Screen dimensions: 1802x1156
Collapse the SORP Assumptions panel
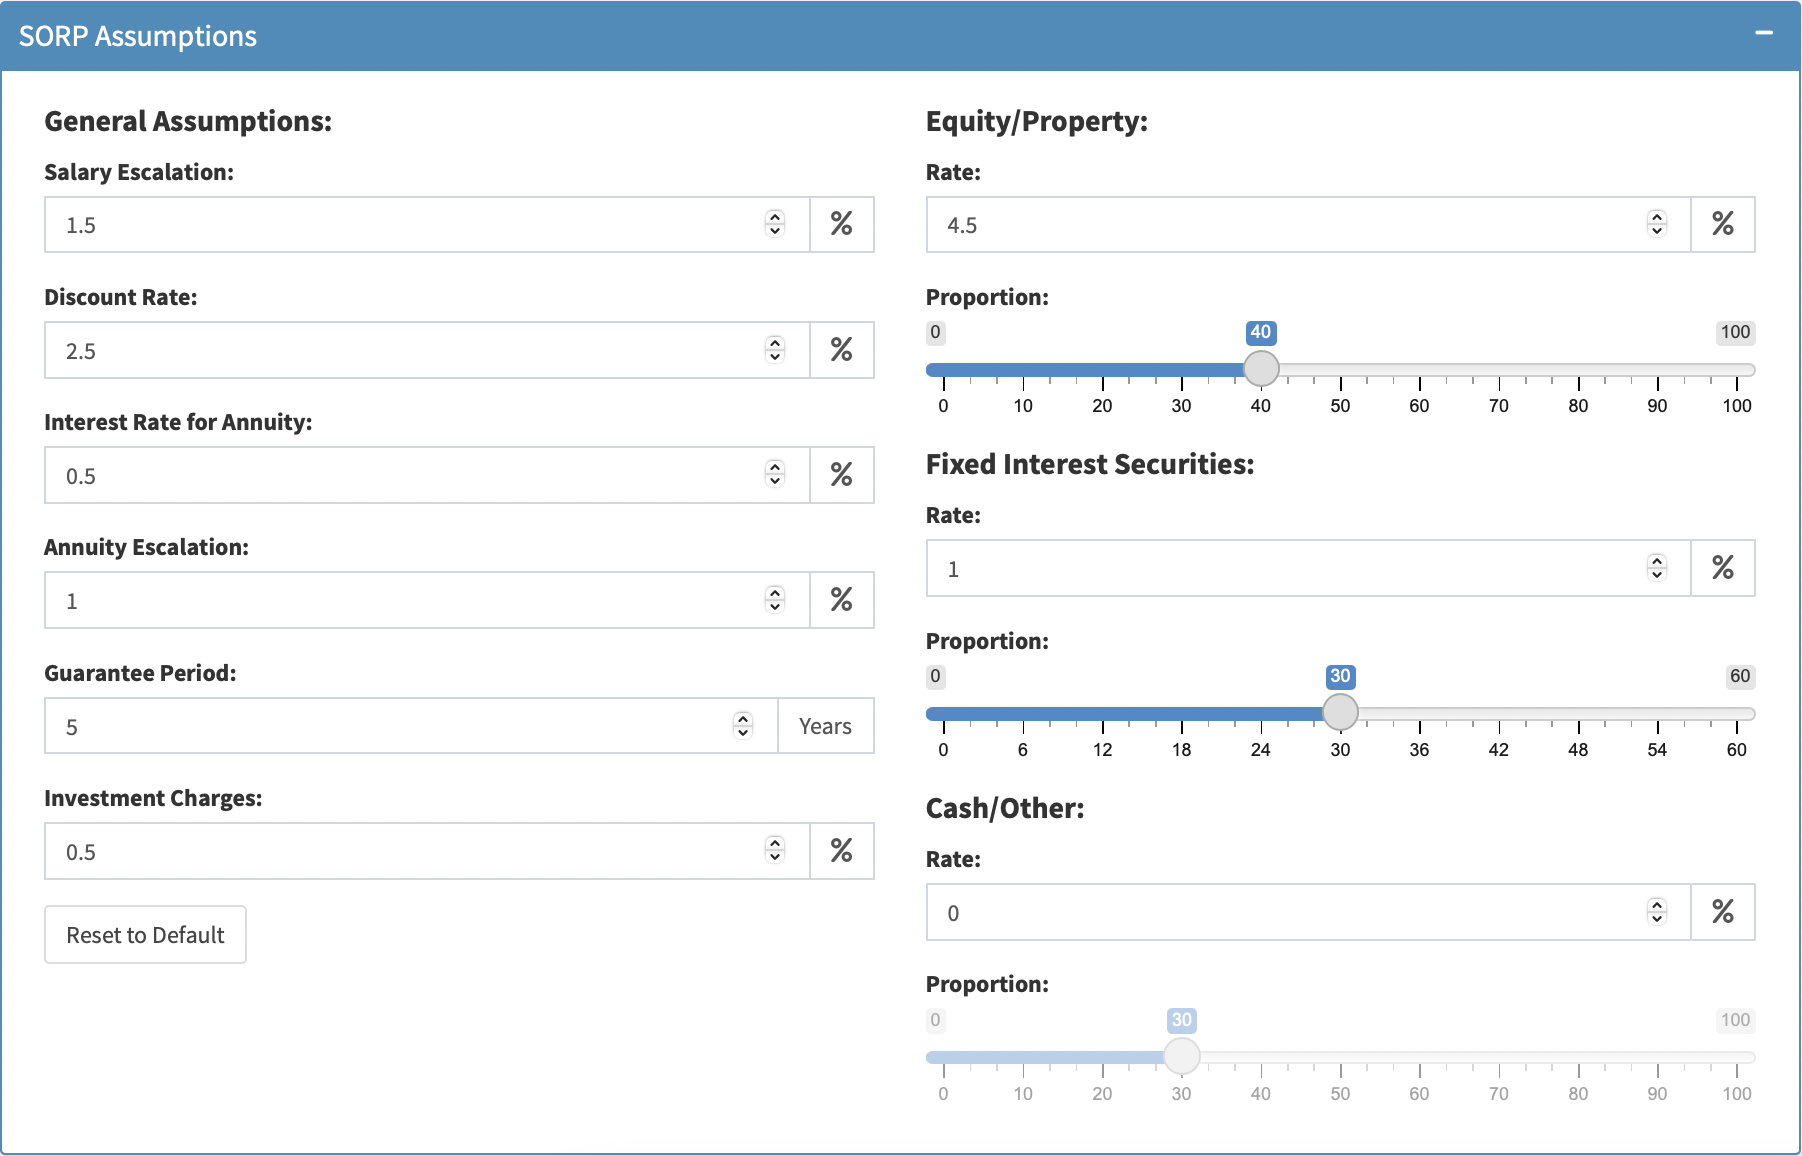click(1764, 33)
